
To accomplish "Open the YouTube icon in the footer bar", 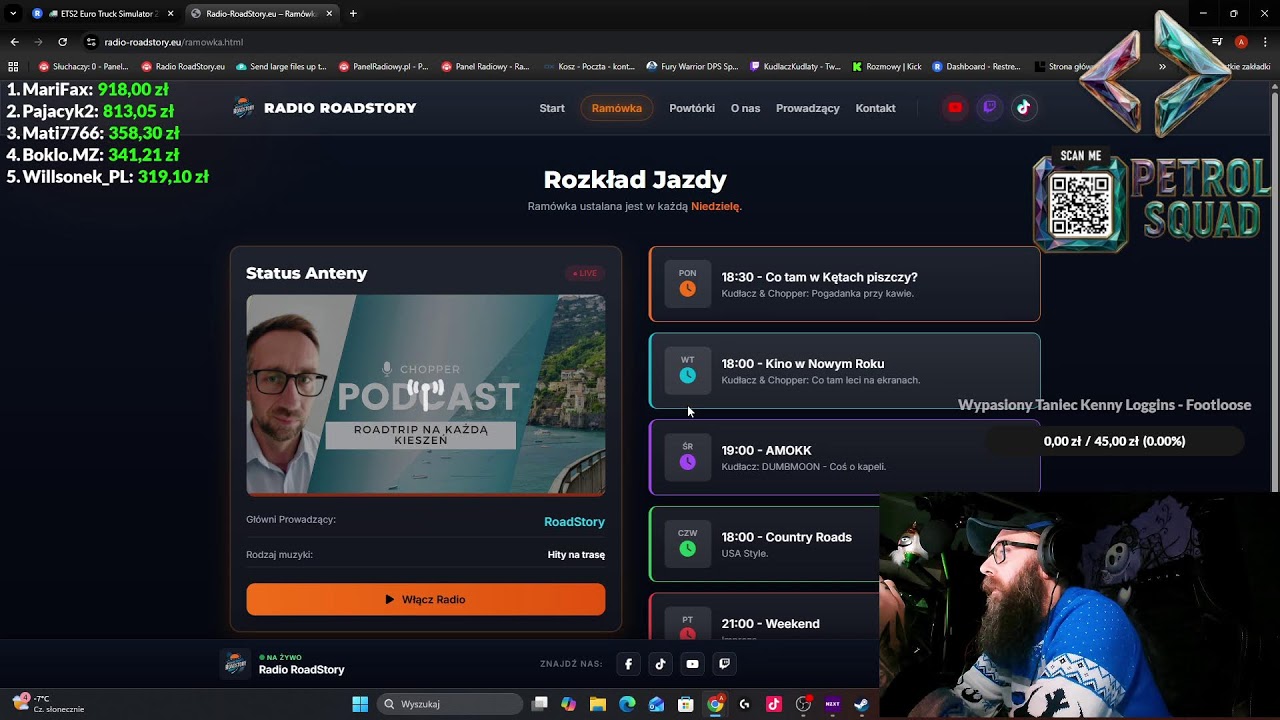I will [692, 663].
